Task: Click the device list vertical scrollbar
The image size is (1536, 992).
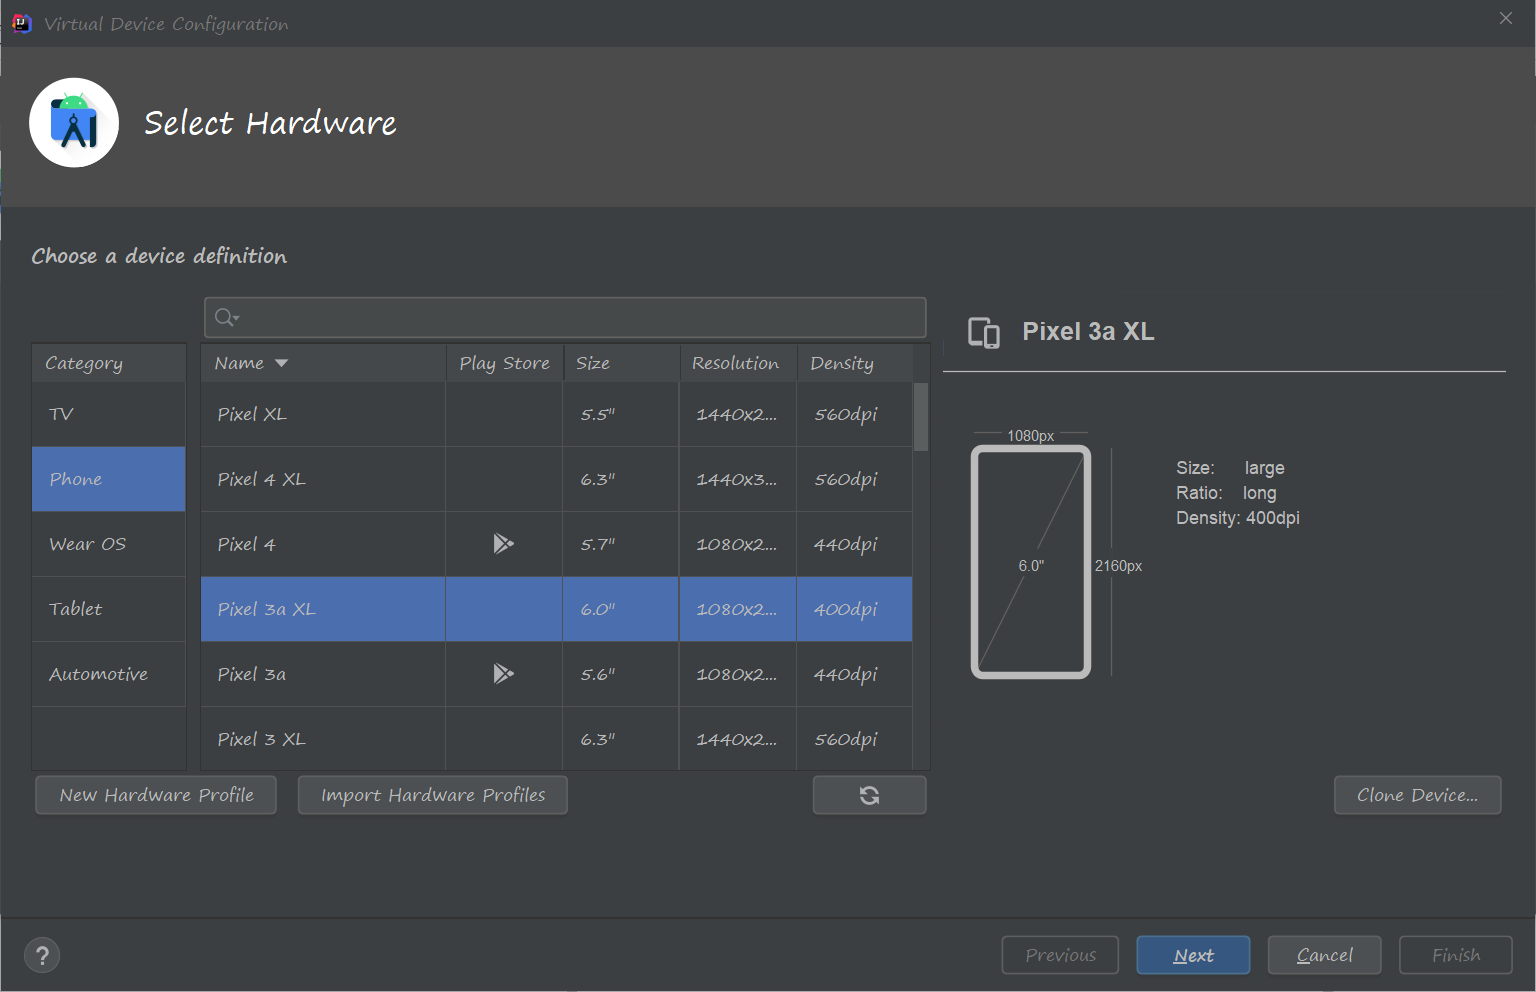Action: [x=921, y=416]
